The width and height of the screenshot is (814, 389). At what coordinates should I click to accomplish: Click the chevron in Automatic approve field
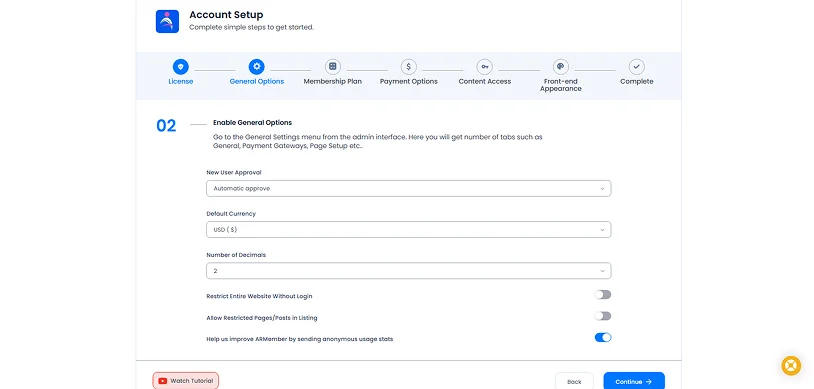tap(602, 189)
